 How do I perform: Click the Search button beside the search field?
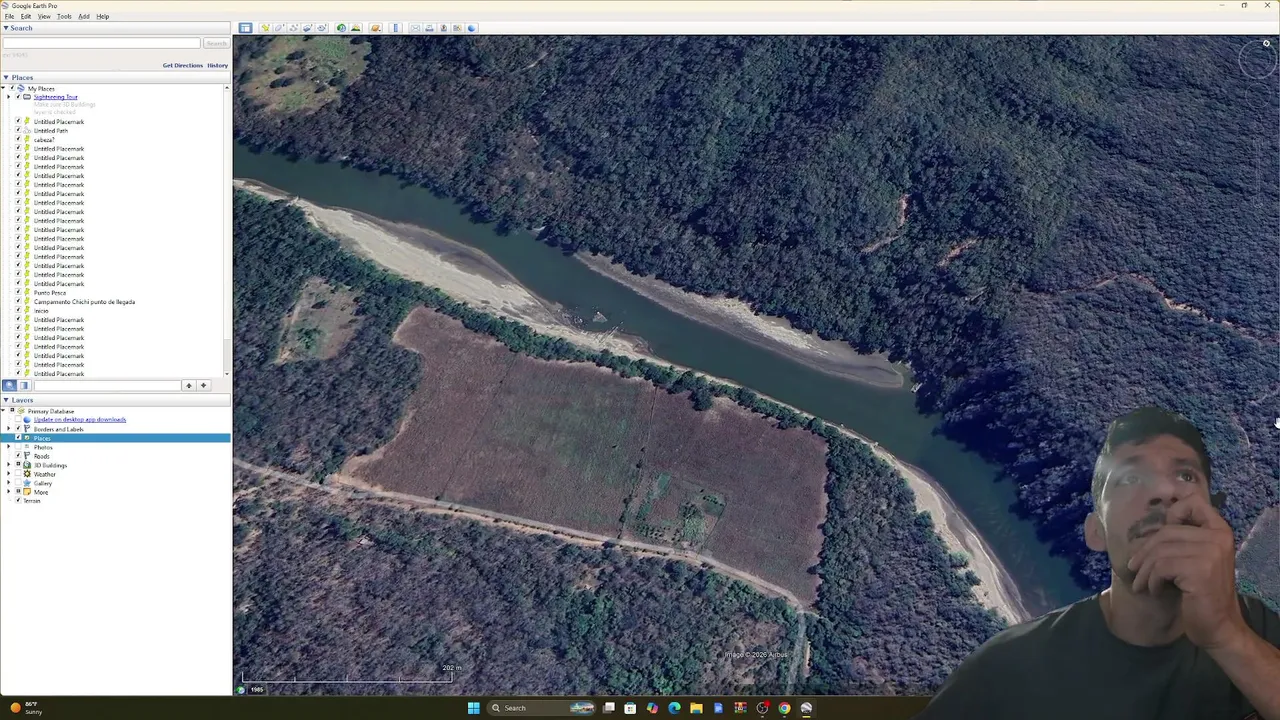216,44
